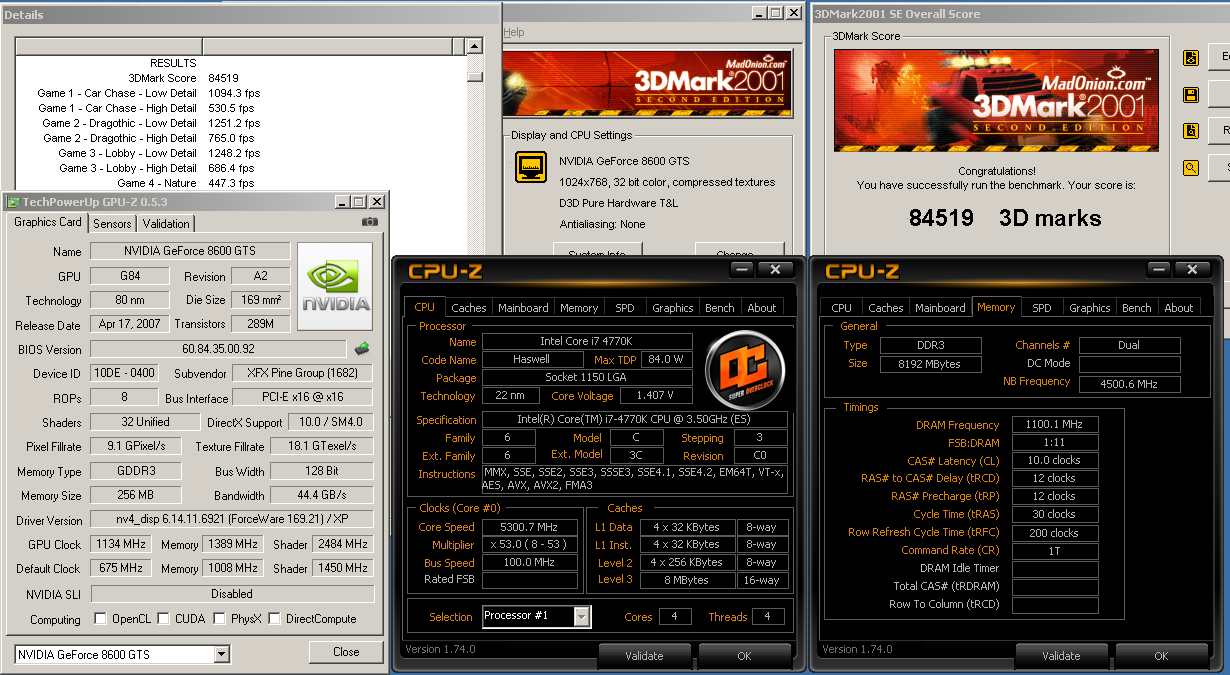Click the Core Speed value 5300.7 MHz
This screenshot has width=1230, height=675.
pos(530,527)
